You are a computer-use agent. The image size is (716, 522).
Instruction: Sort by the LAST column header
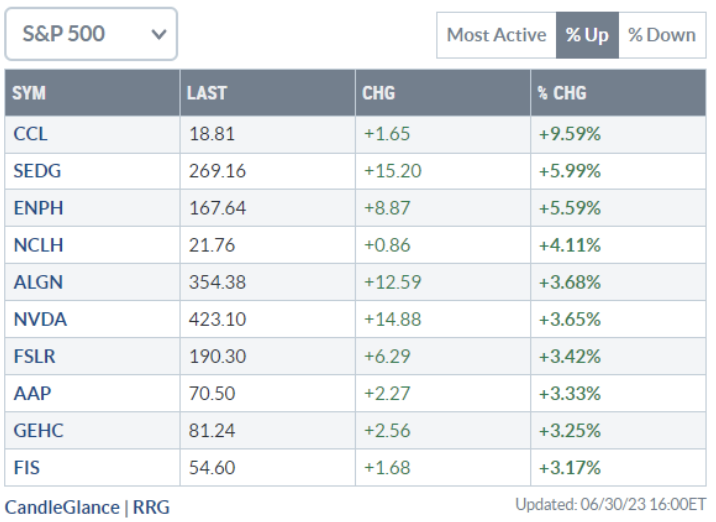coord(207,94)
